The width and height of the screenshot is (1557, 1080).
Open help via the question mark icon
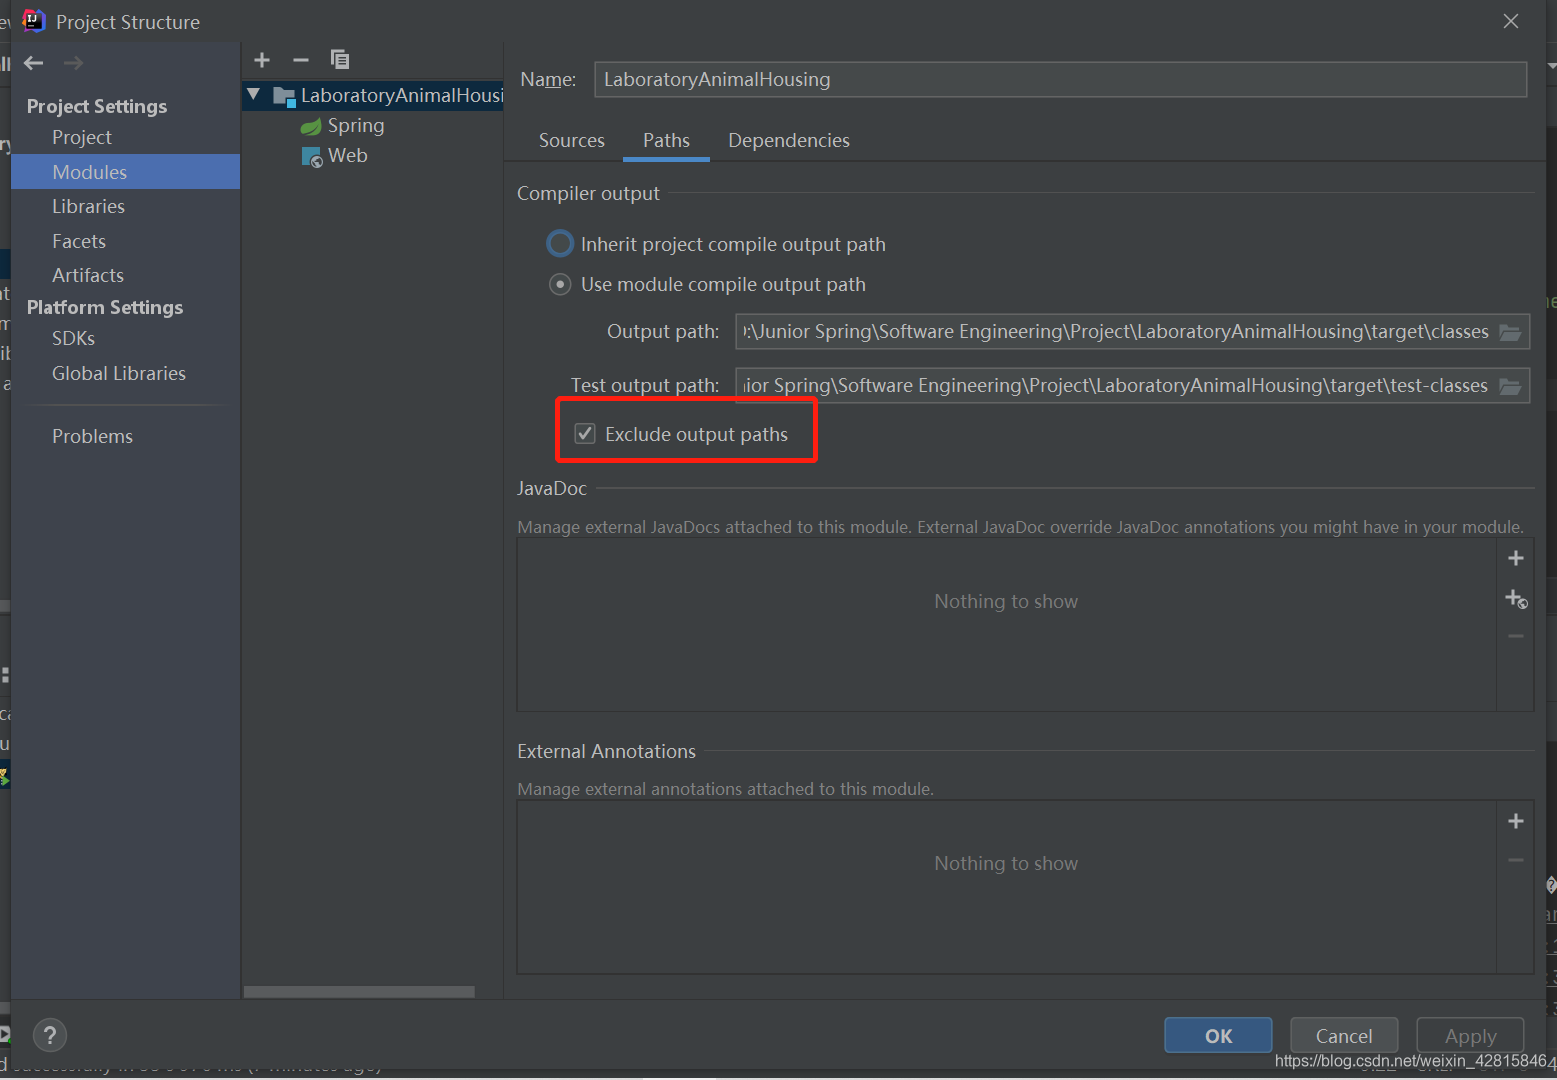49,1035
